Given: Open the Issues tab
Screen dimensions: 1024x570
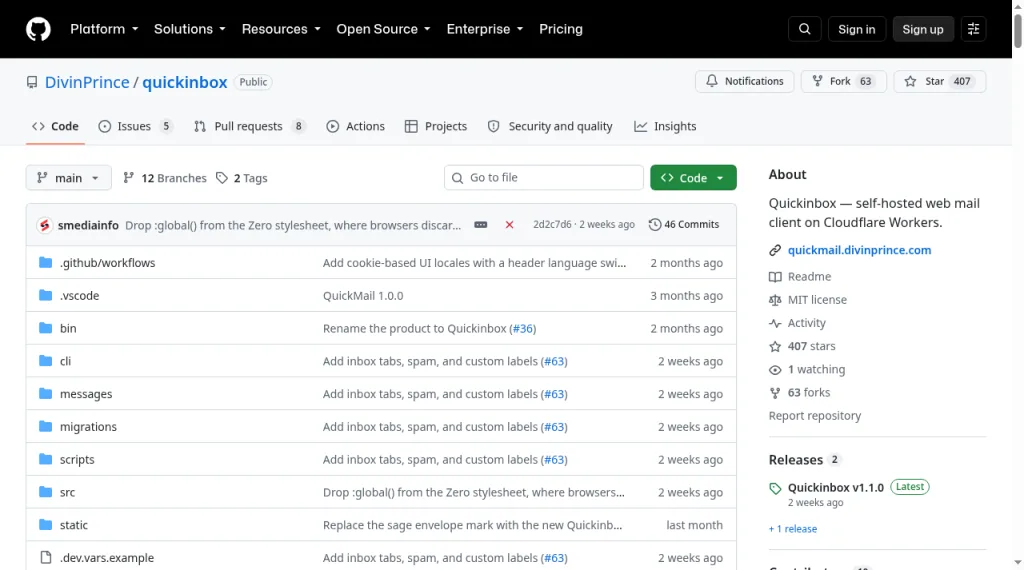Looking at the screenshot, I should pos(136,127).
